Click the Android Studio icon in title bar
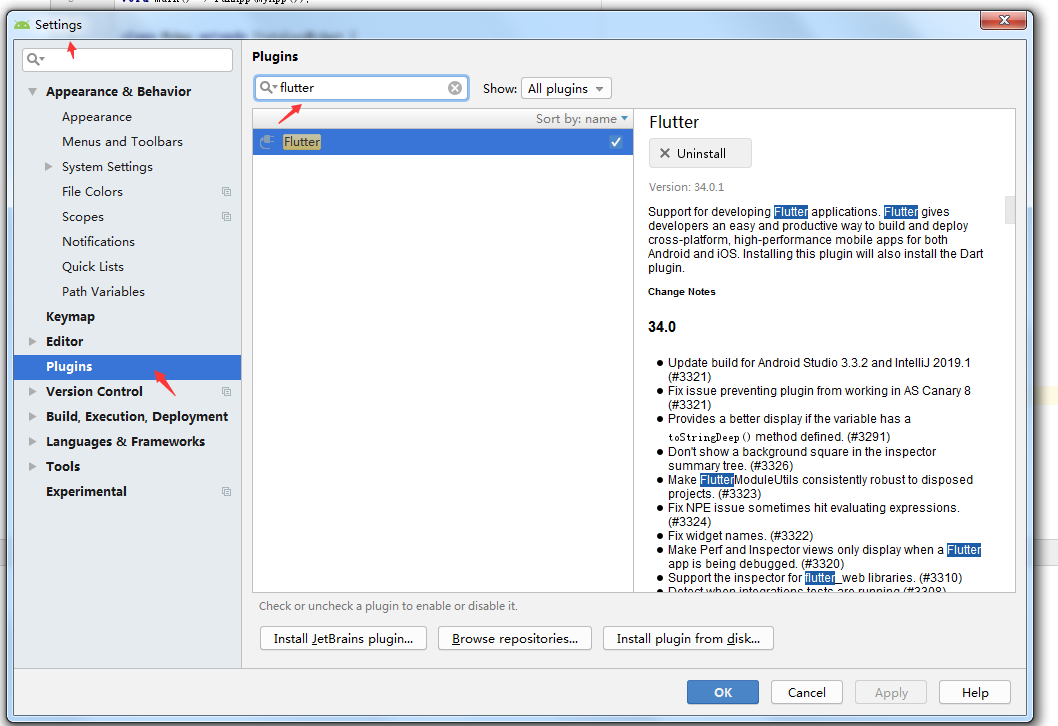Image resolution: width=1058 pixels, height=726 pixels. pos(22,25)
